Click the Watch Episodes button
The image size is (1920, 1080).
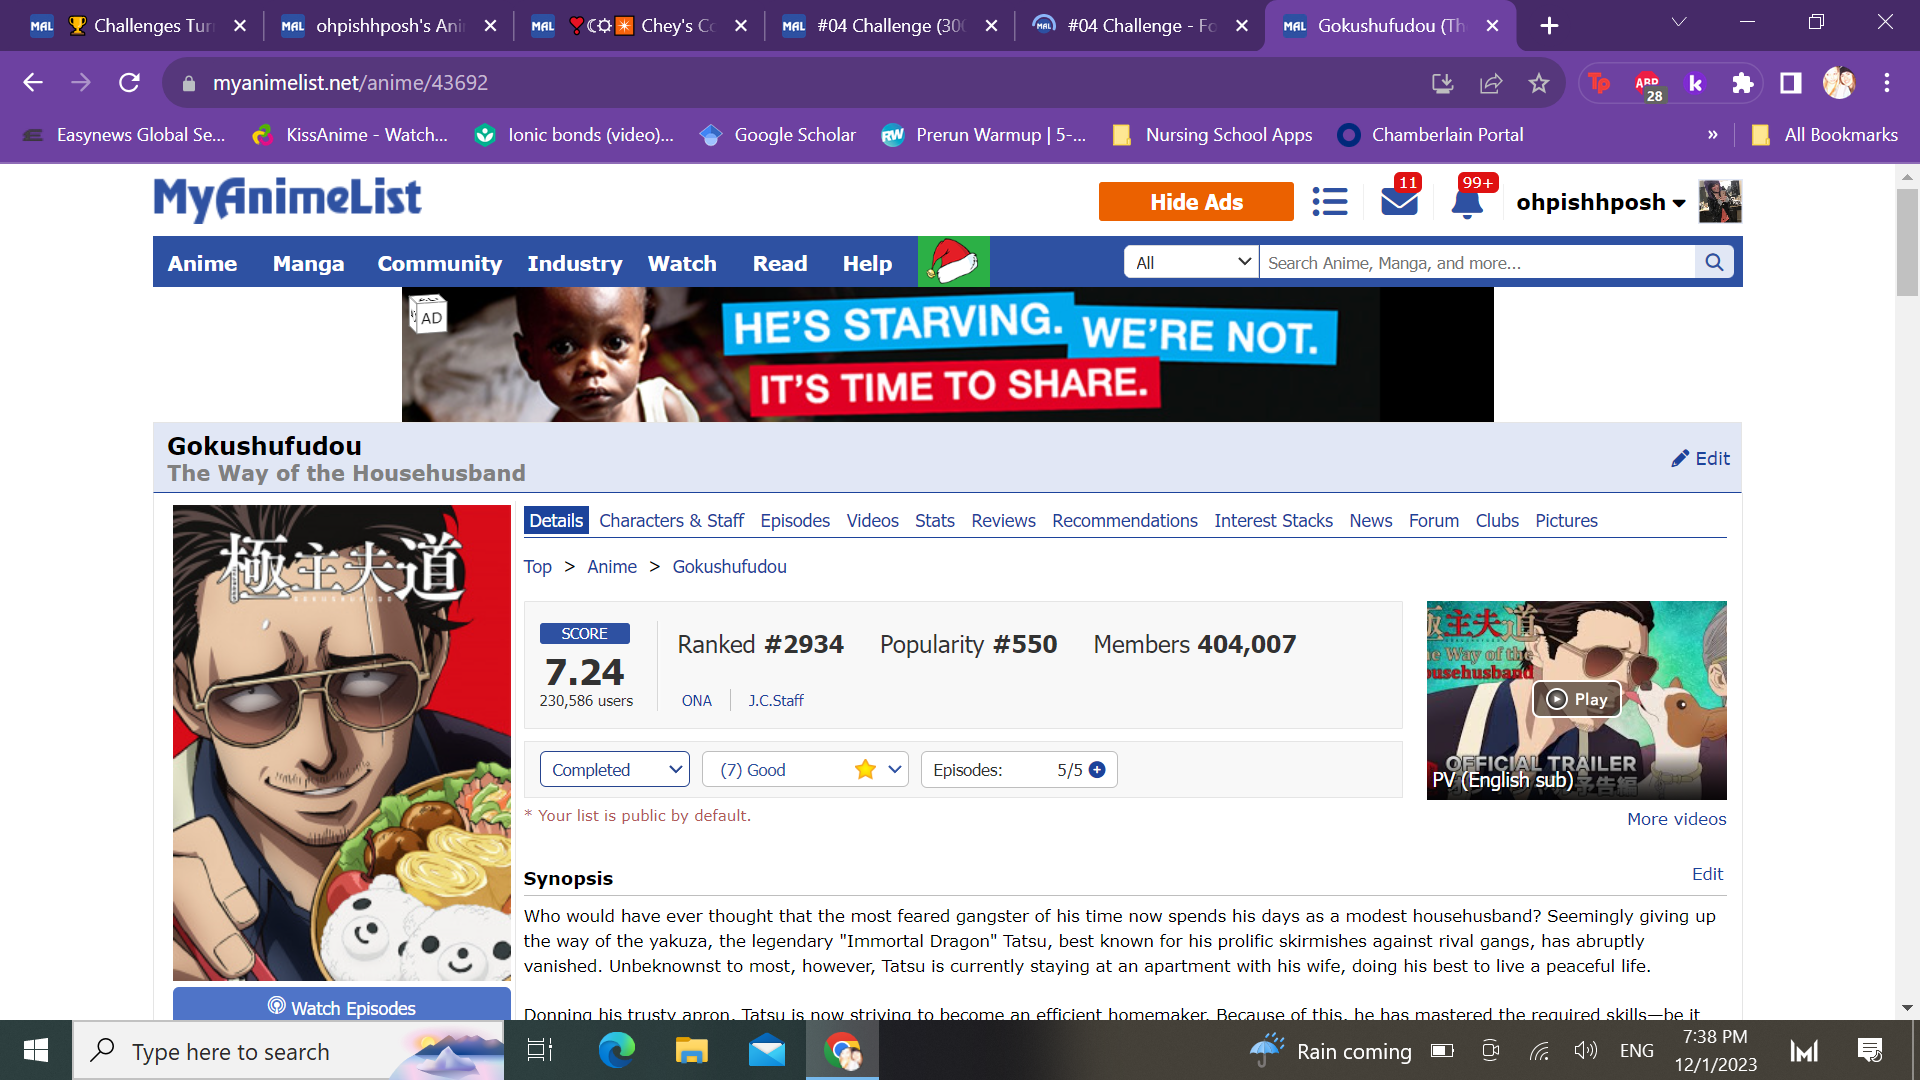point(342,1006)
